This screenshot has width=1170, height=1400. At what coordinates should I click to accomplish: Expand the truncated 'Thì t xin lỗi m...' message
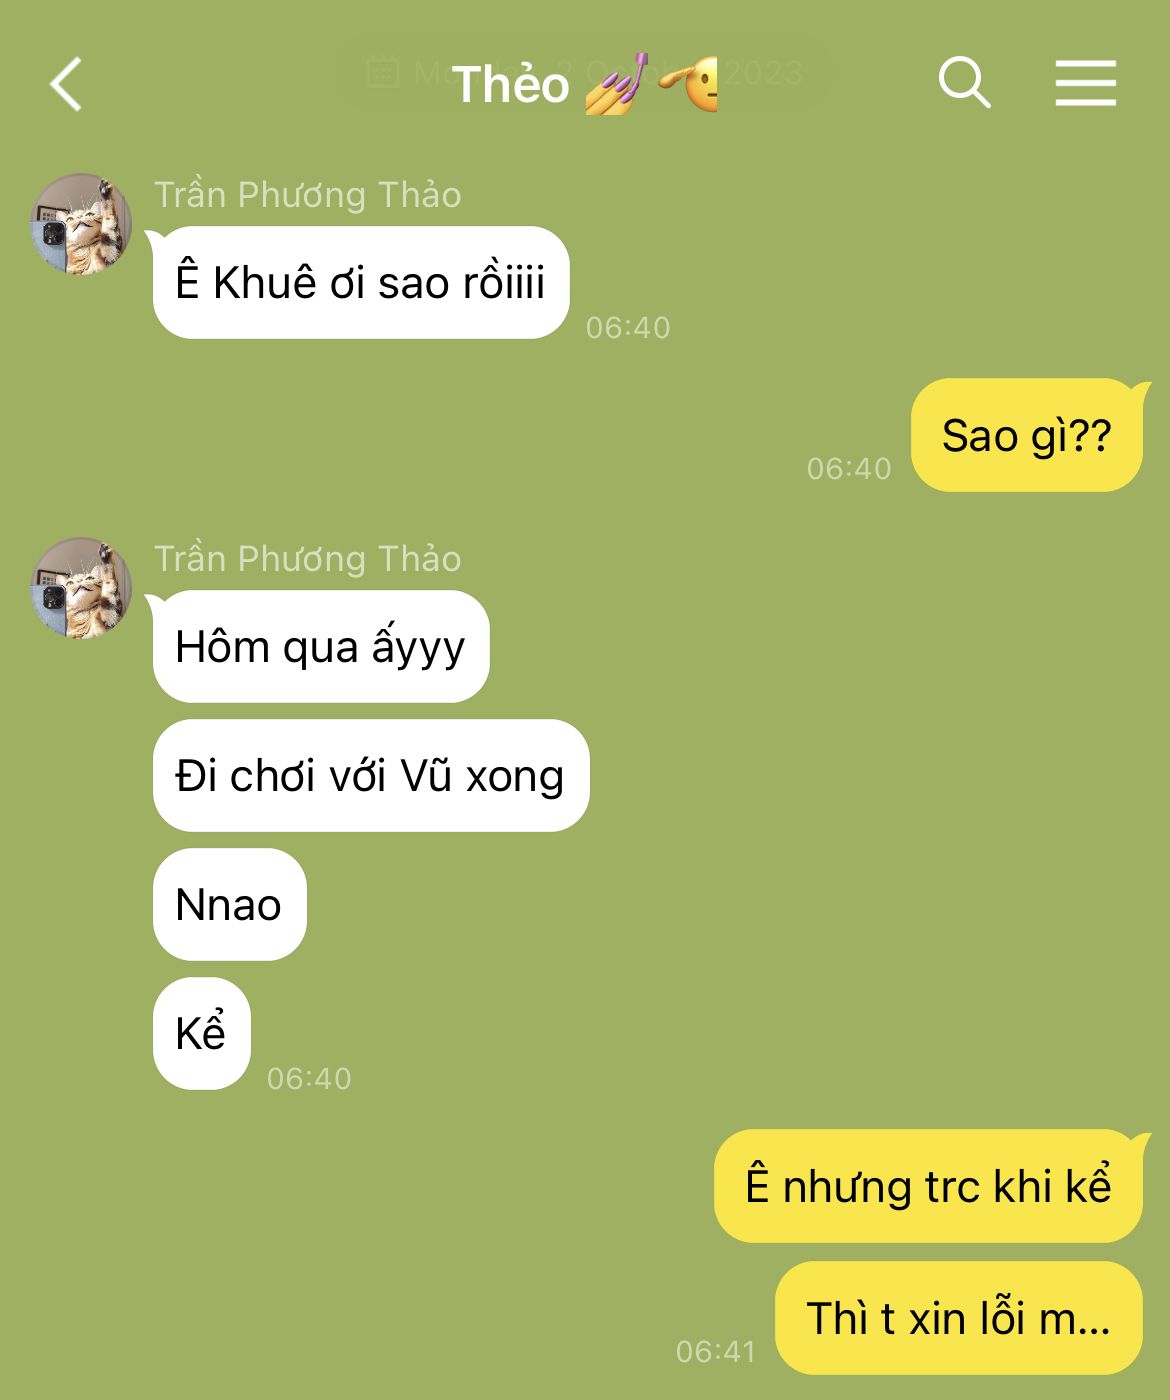pos(959,1318)
